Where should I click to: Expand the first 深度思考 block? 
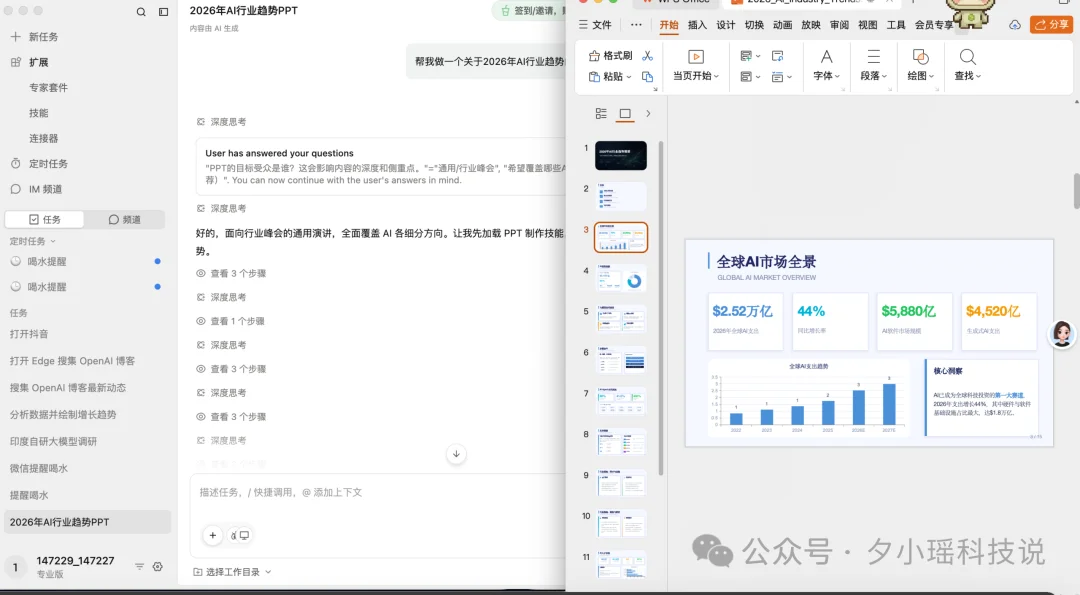pyautogui.click(x=222, y=122)
